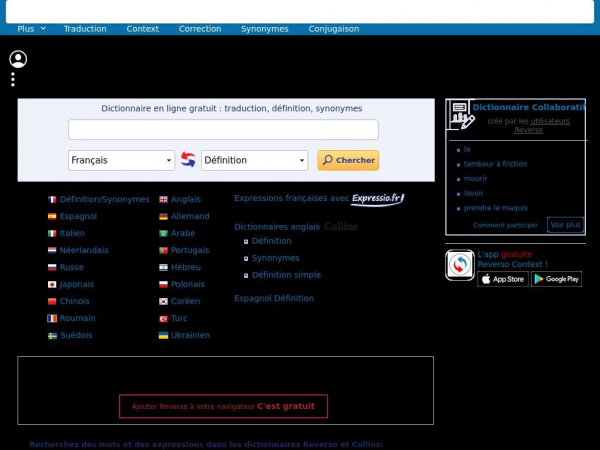Viewport: 600px width, 450px height.
Task: Open the Définition target dropdown
Action: coord(254,160)
